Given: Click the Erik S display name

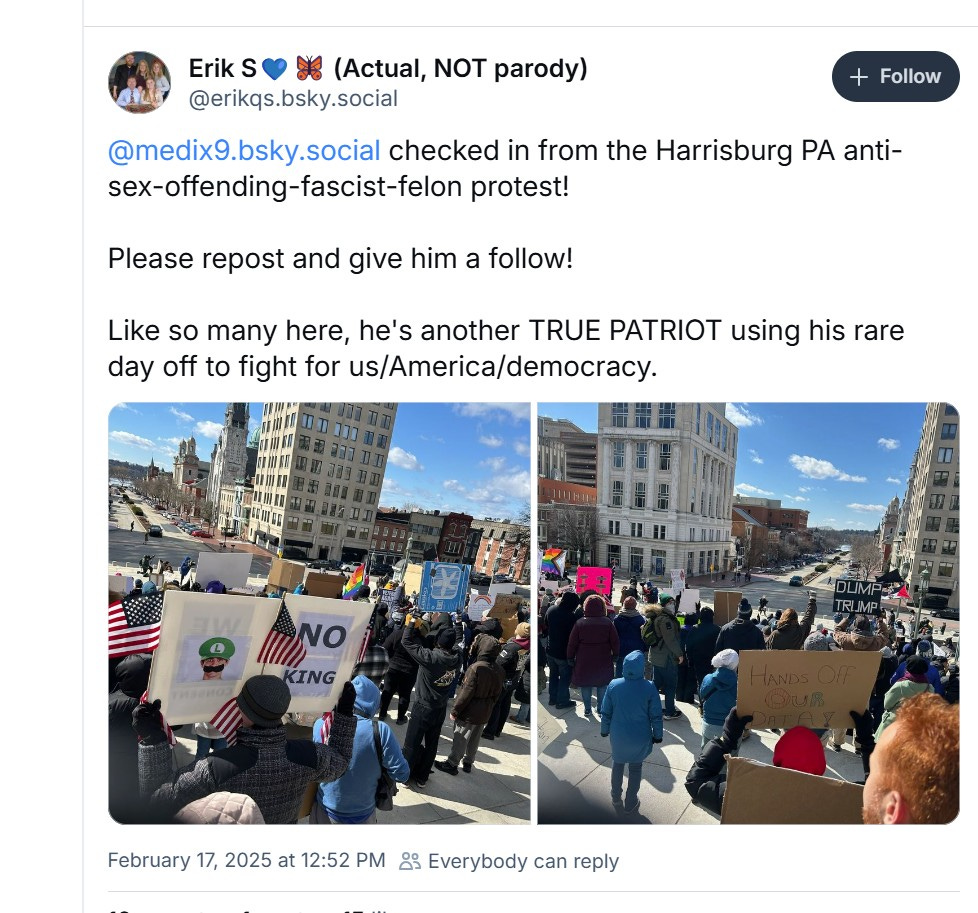Looking at the screenshot, I should click(x=223, y=69).
